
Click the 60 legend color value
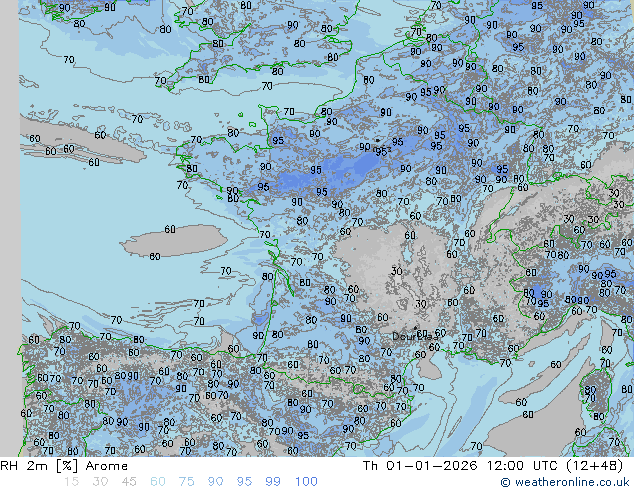coord(158,482)
